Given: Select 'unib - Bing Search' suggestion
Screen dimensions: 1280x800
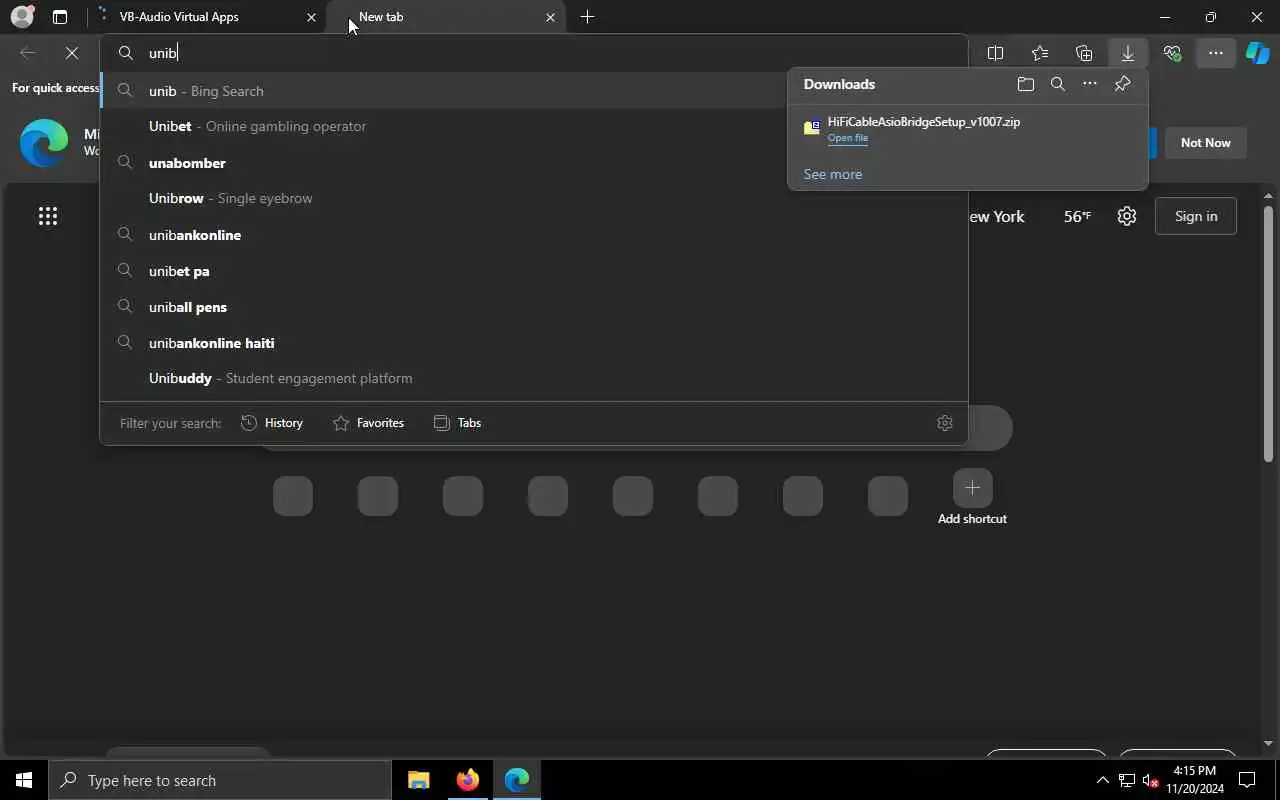Looking at the screenshot, I should (534, 91).
